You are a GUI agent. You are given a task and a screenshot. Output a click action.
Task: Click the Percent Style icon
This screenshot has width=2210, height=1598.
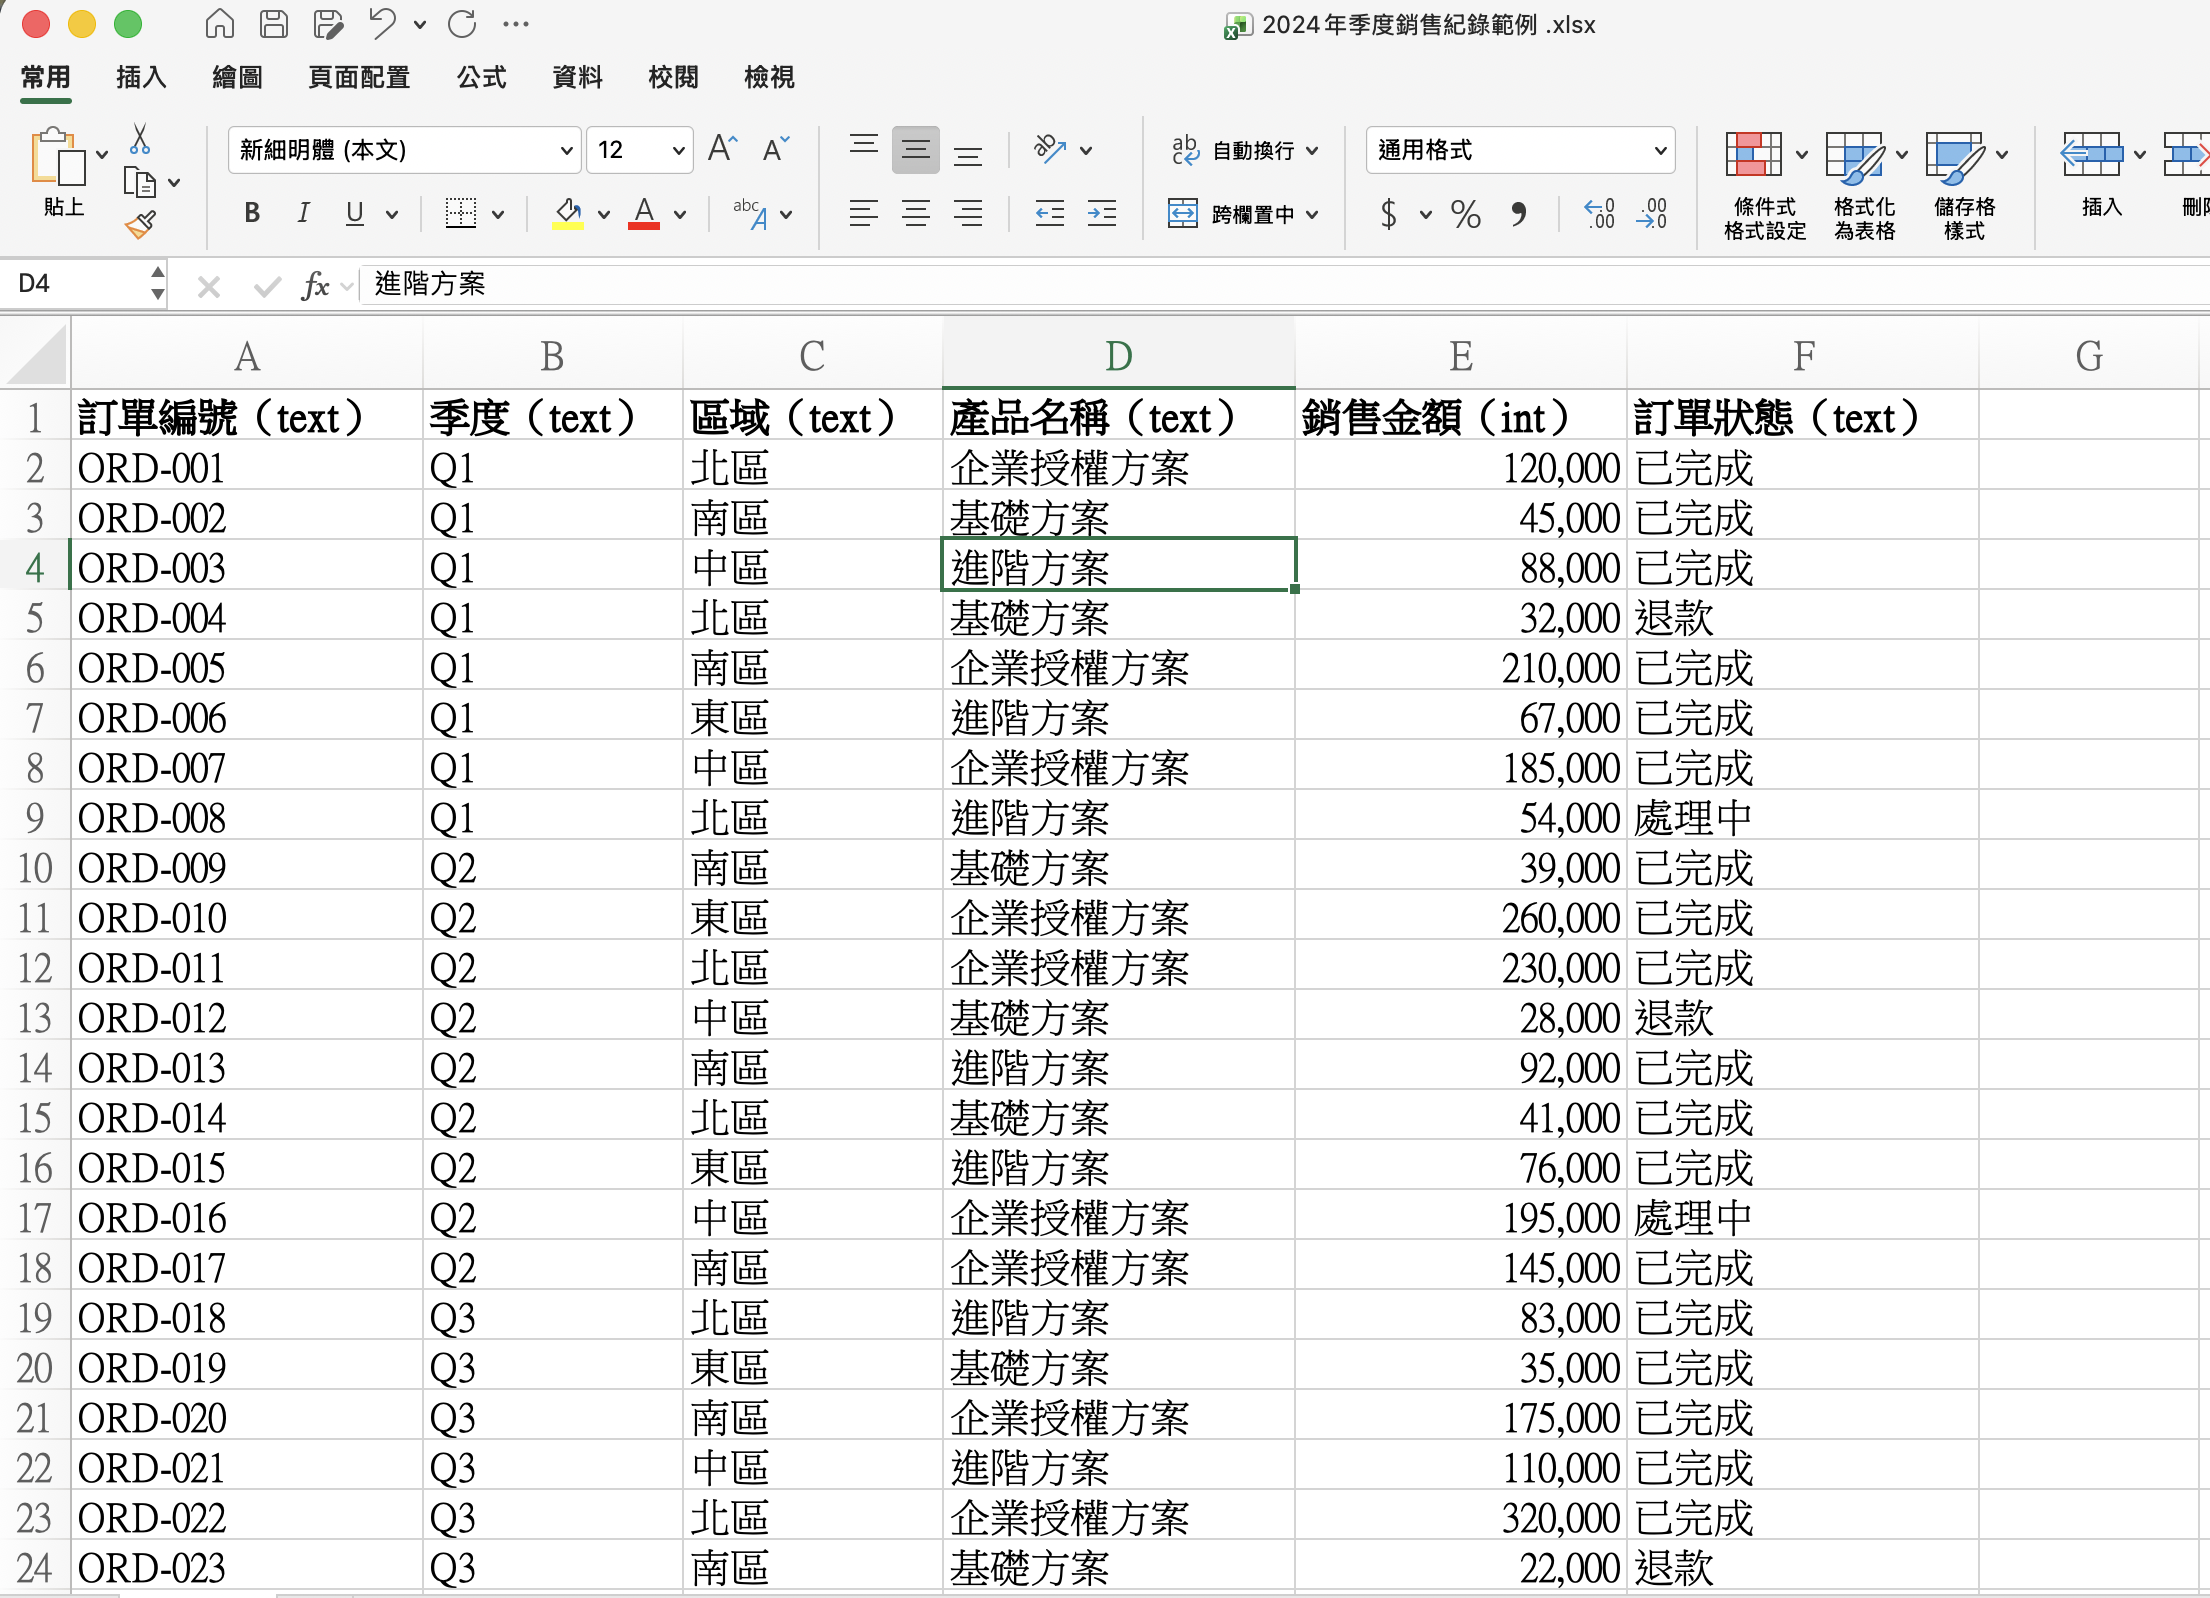click(x=1465, y=213)
